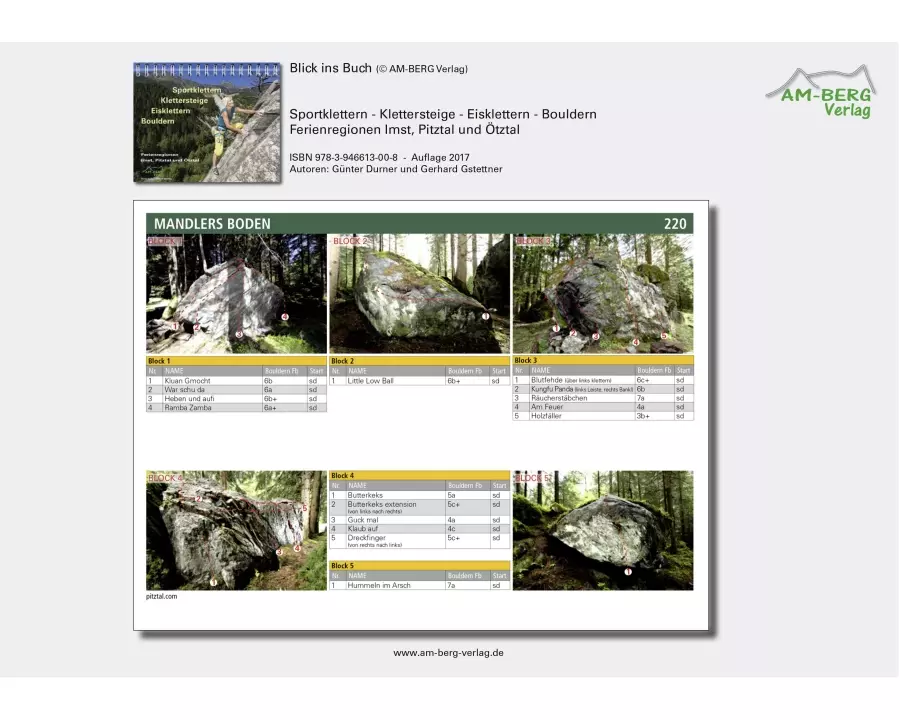This screenshot has height=720, width=900.
Task: Select the Ramba Zamba route row
Action: coord(236,408)
